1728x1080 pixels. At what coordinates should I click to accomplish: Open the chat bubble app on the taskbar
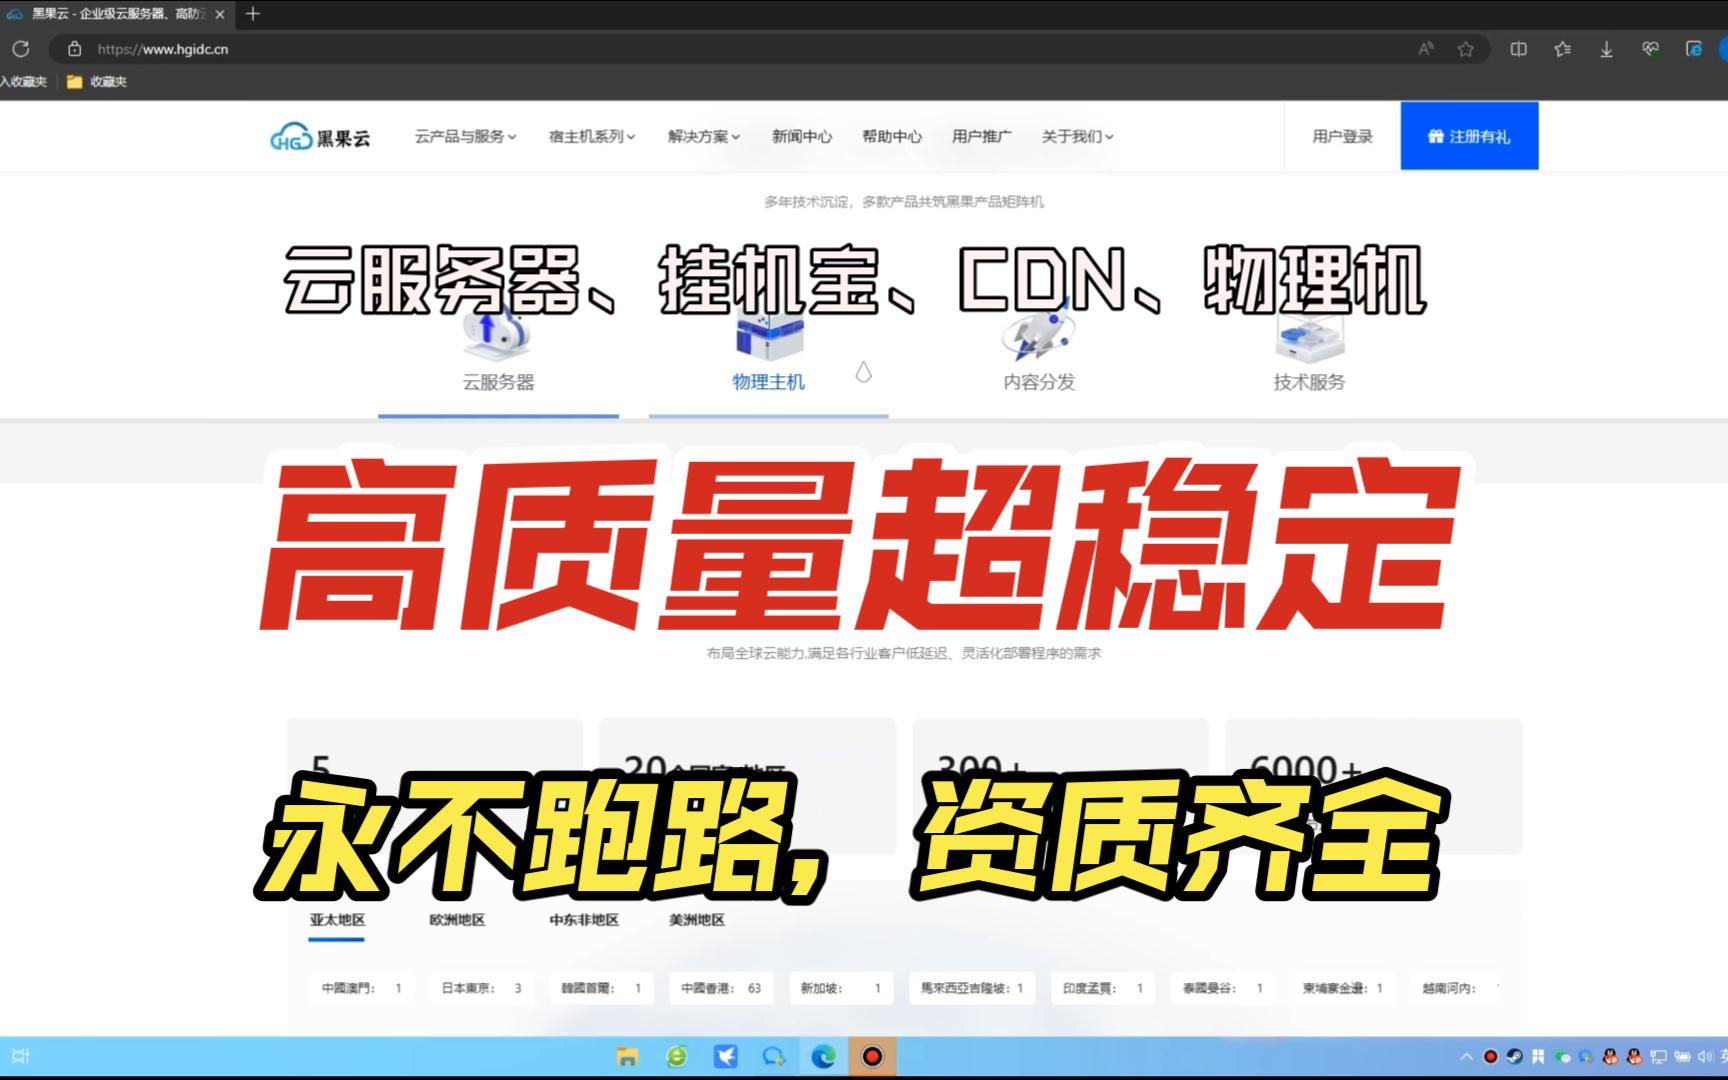(774, 1056)
